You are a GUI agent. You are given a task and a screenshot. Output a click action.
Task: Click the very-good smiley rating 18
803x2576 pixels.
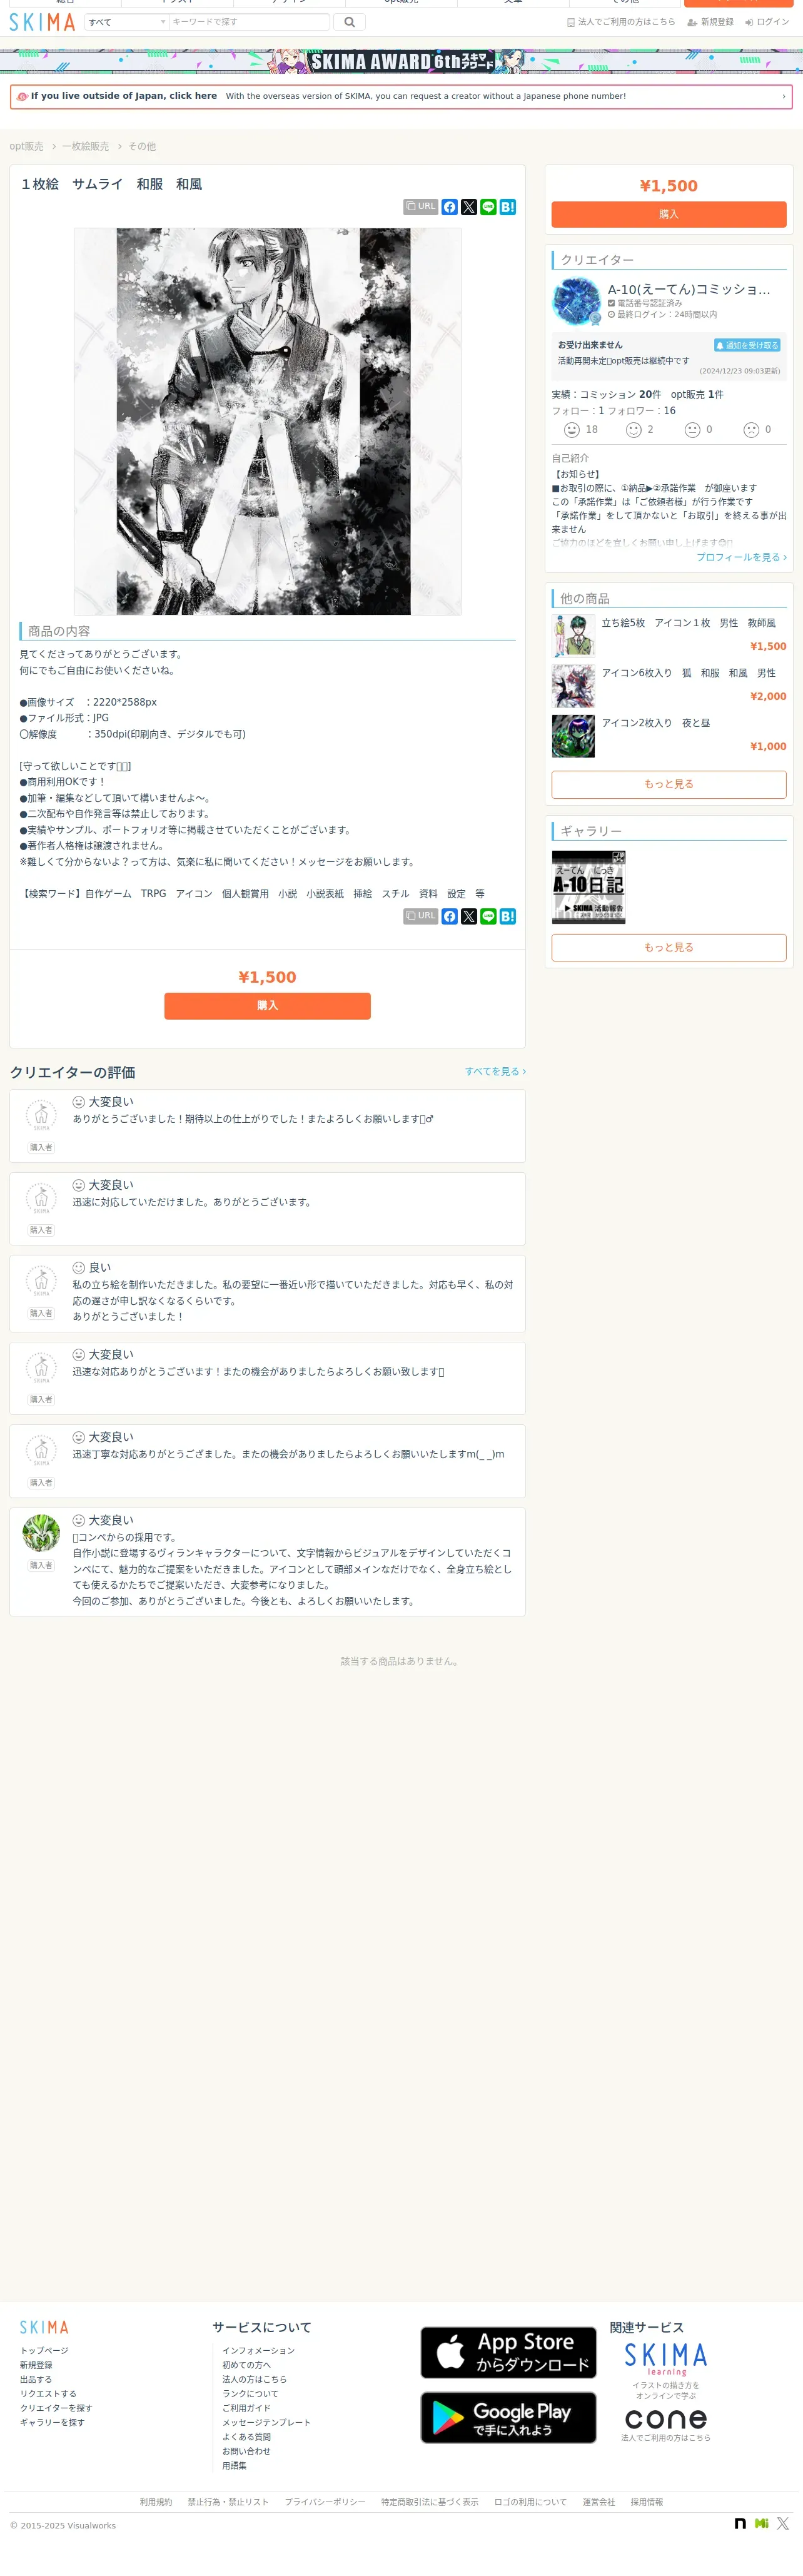click(572, 429)
